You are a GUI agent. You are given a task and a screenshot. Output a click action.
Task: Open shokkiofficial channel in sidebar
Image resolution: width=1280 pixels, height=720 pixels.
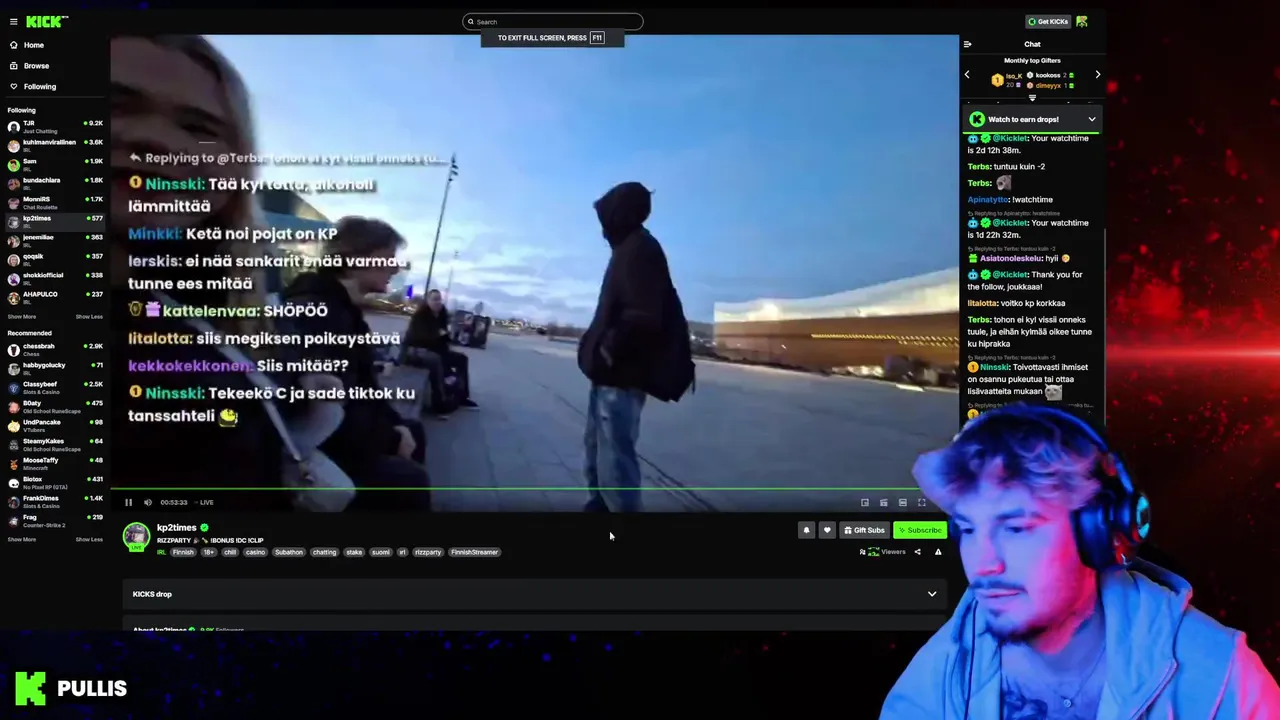click(55, 279)
